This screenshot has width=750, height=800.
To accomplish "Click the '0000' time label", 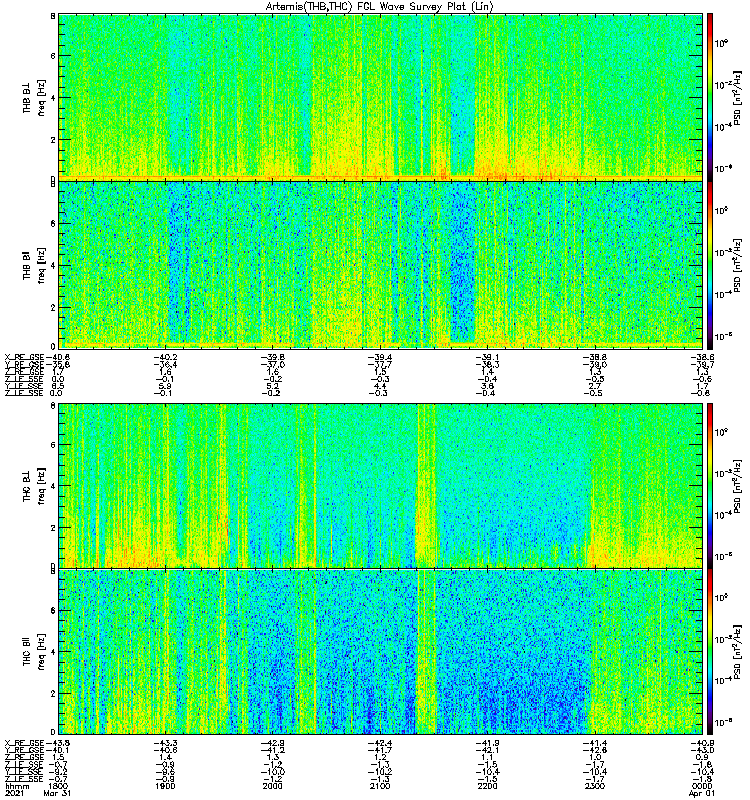I will tap(702, 786).
